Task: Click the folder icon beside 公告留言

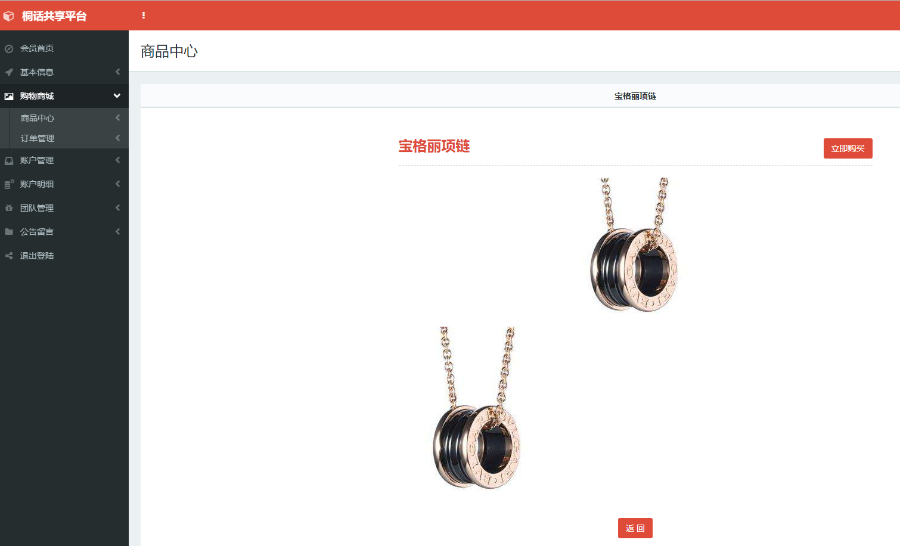Action: click(x=9, y=232)
